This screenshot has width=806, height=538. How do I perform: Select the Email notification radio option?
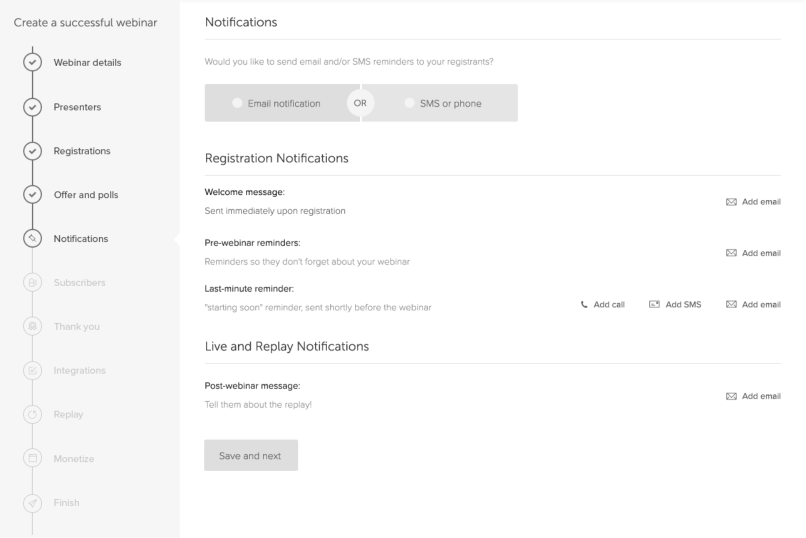[x=237, y=103]
